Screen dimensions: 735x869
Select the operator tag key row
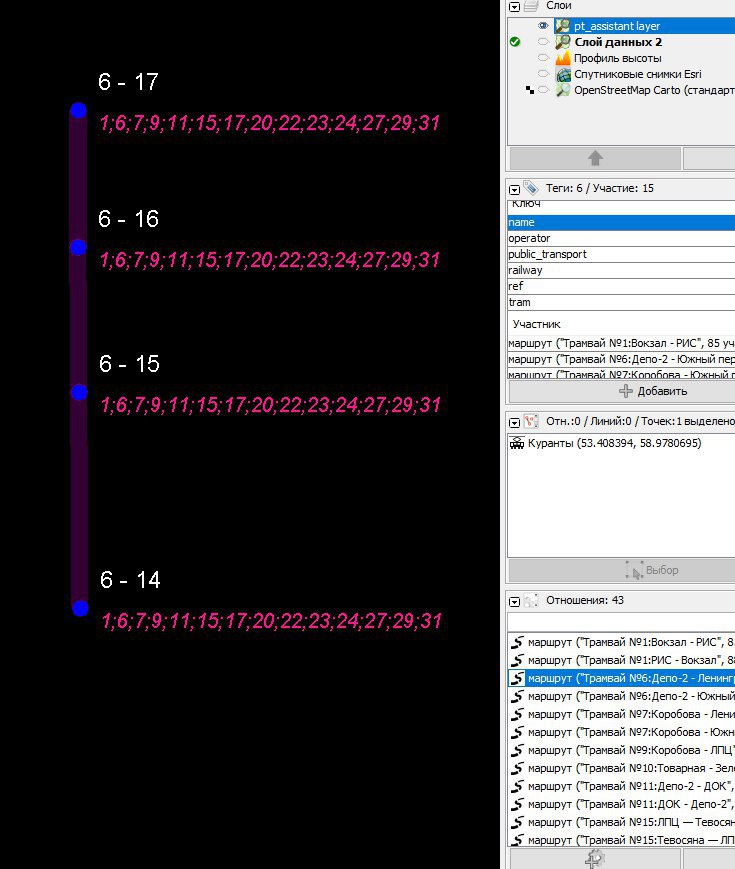(620, 238)
